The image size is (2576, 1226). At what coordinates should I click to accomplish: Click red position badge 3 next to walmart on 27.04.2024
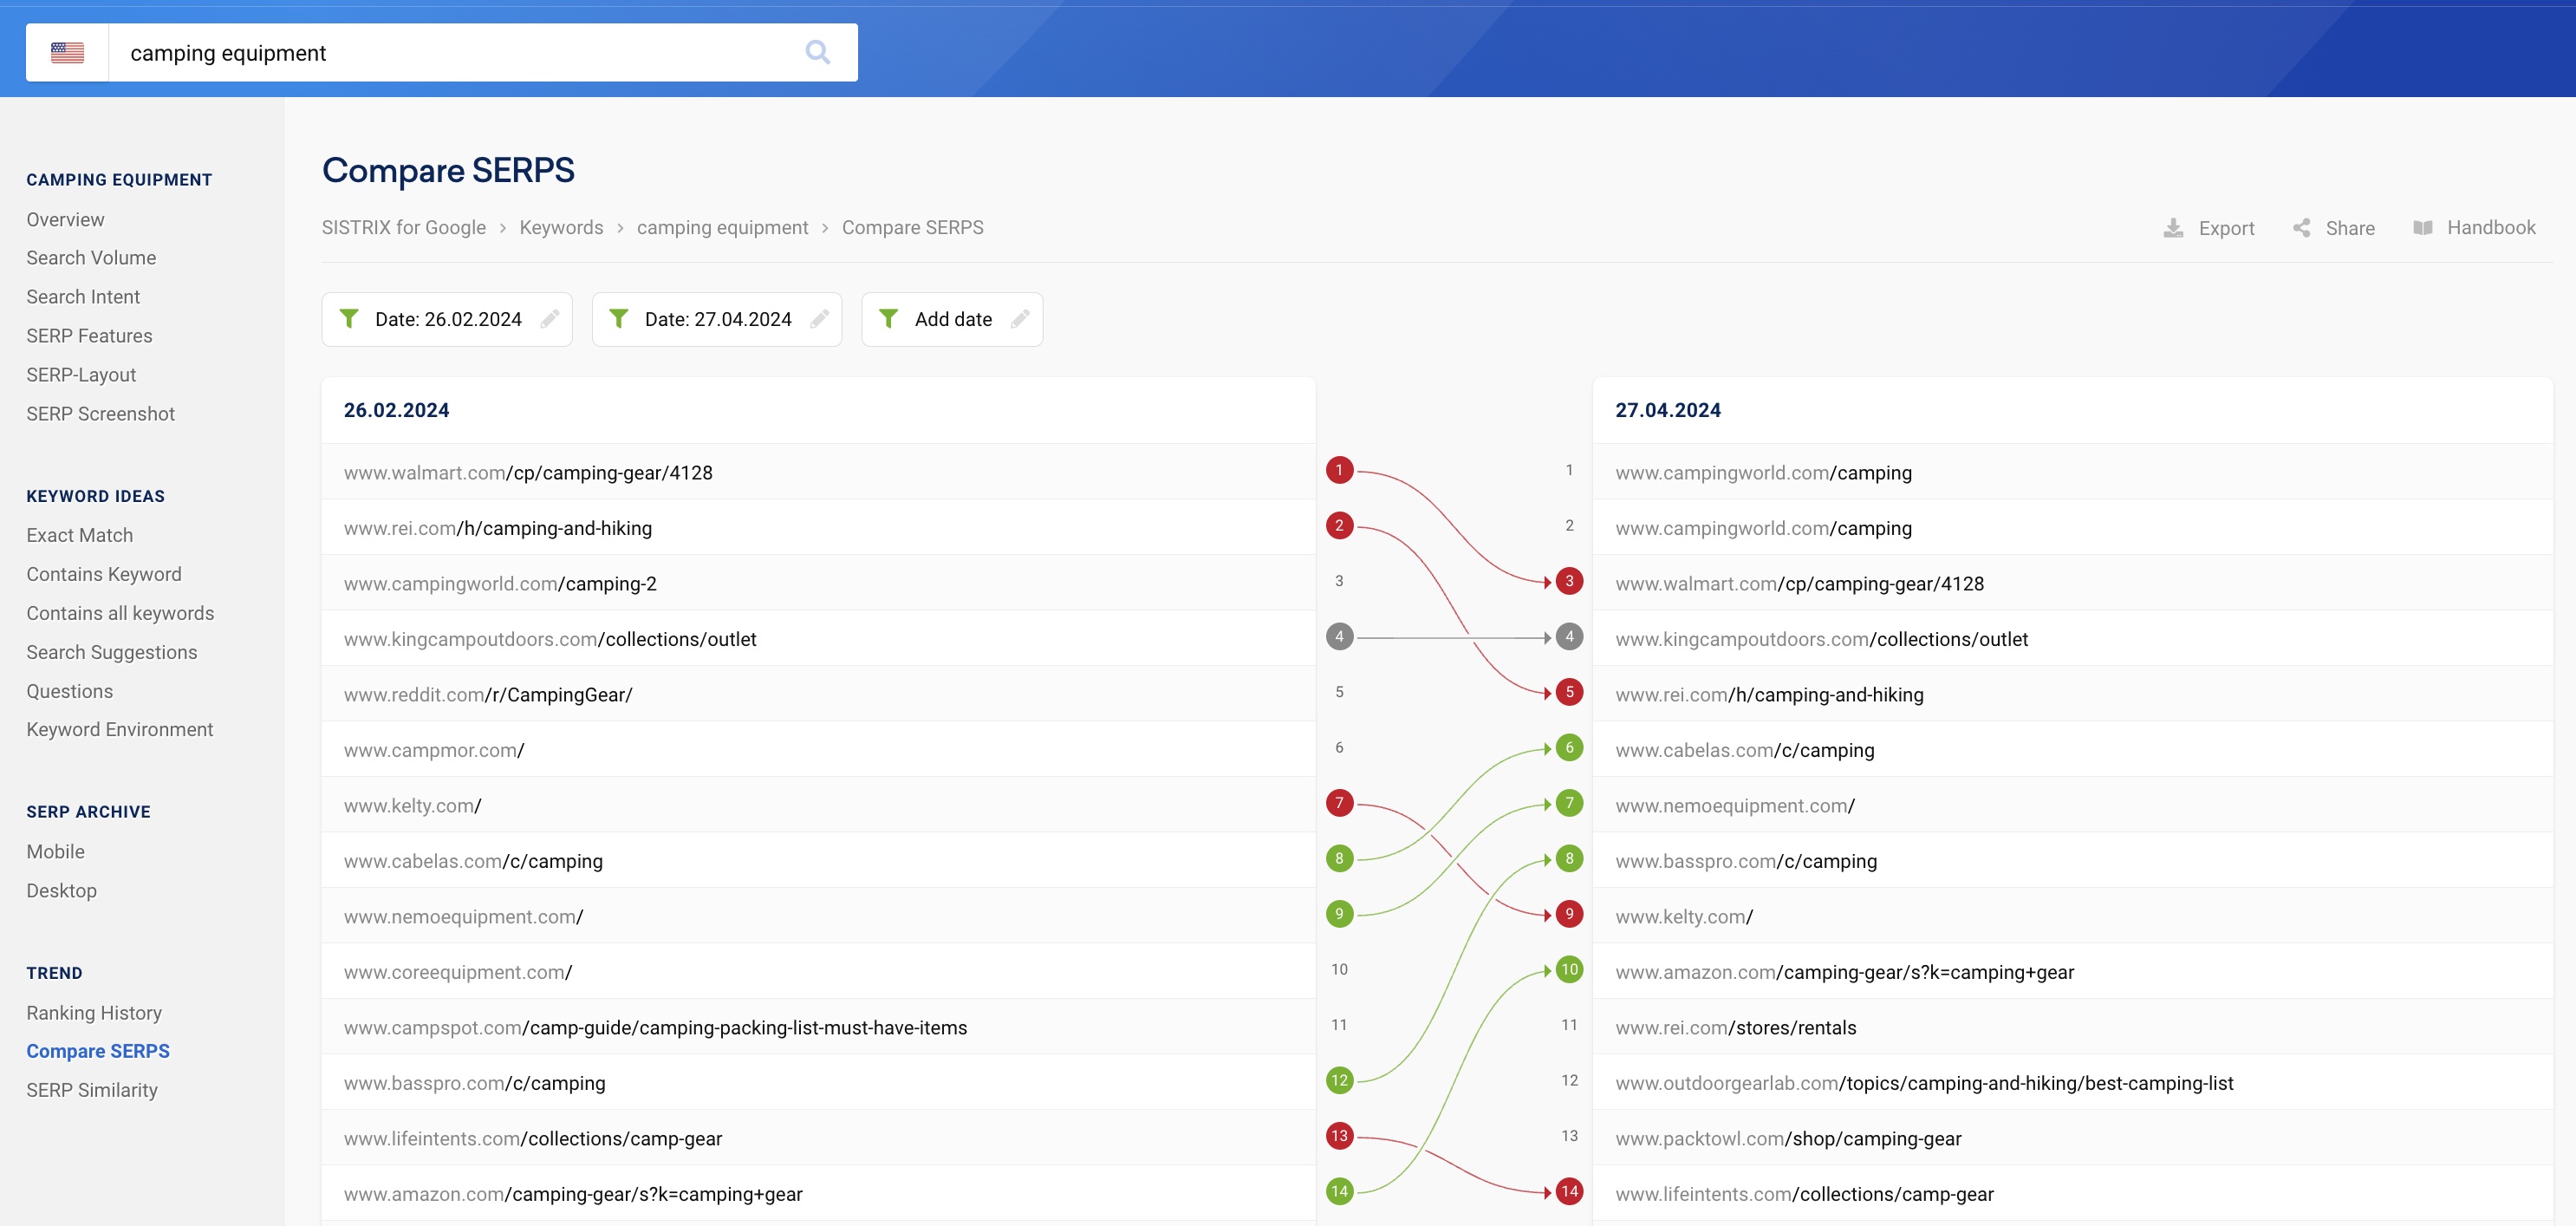(1570, 581)
